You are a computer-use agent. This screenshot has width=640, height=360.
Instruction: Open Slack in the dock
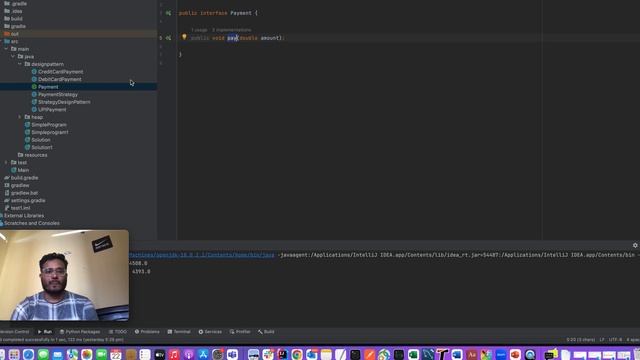[x=268, y=354]
